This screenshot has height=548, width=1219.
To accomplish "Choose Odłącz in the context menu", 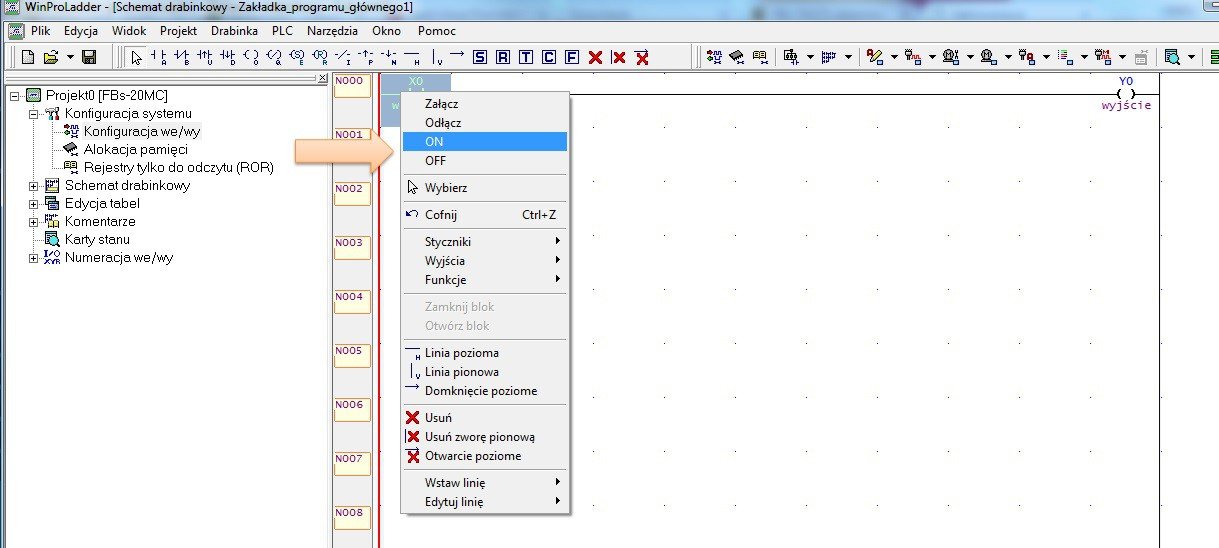I will pyautogui.click(x=484, y=123).
